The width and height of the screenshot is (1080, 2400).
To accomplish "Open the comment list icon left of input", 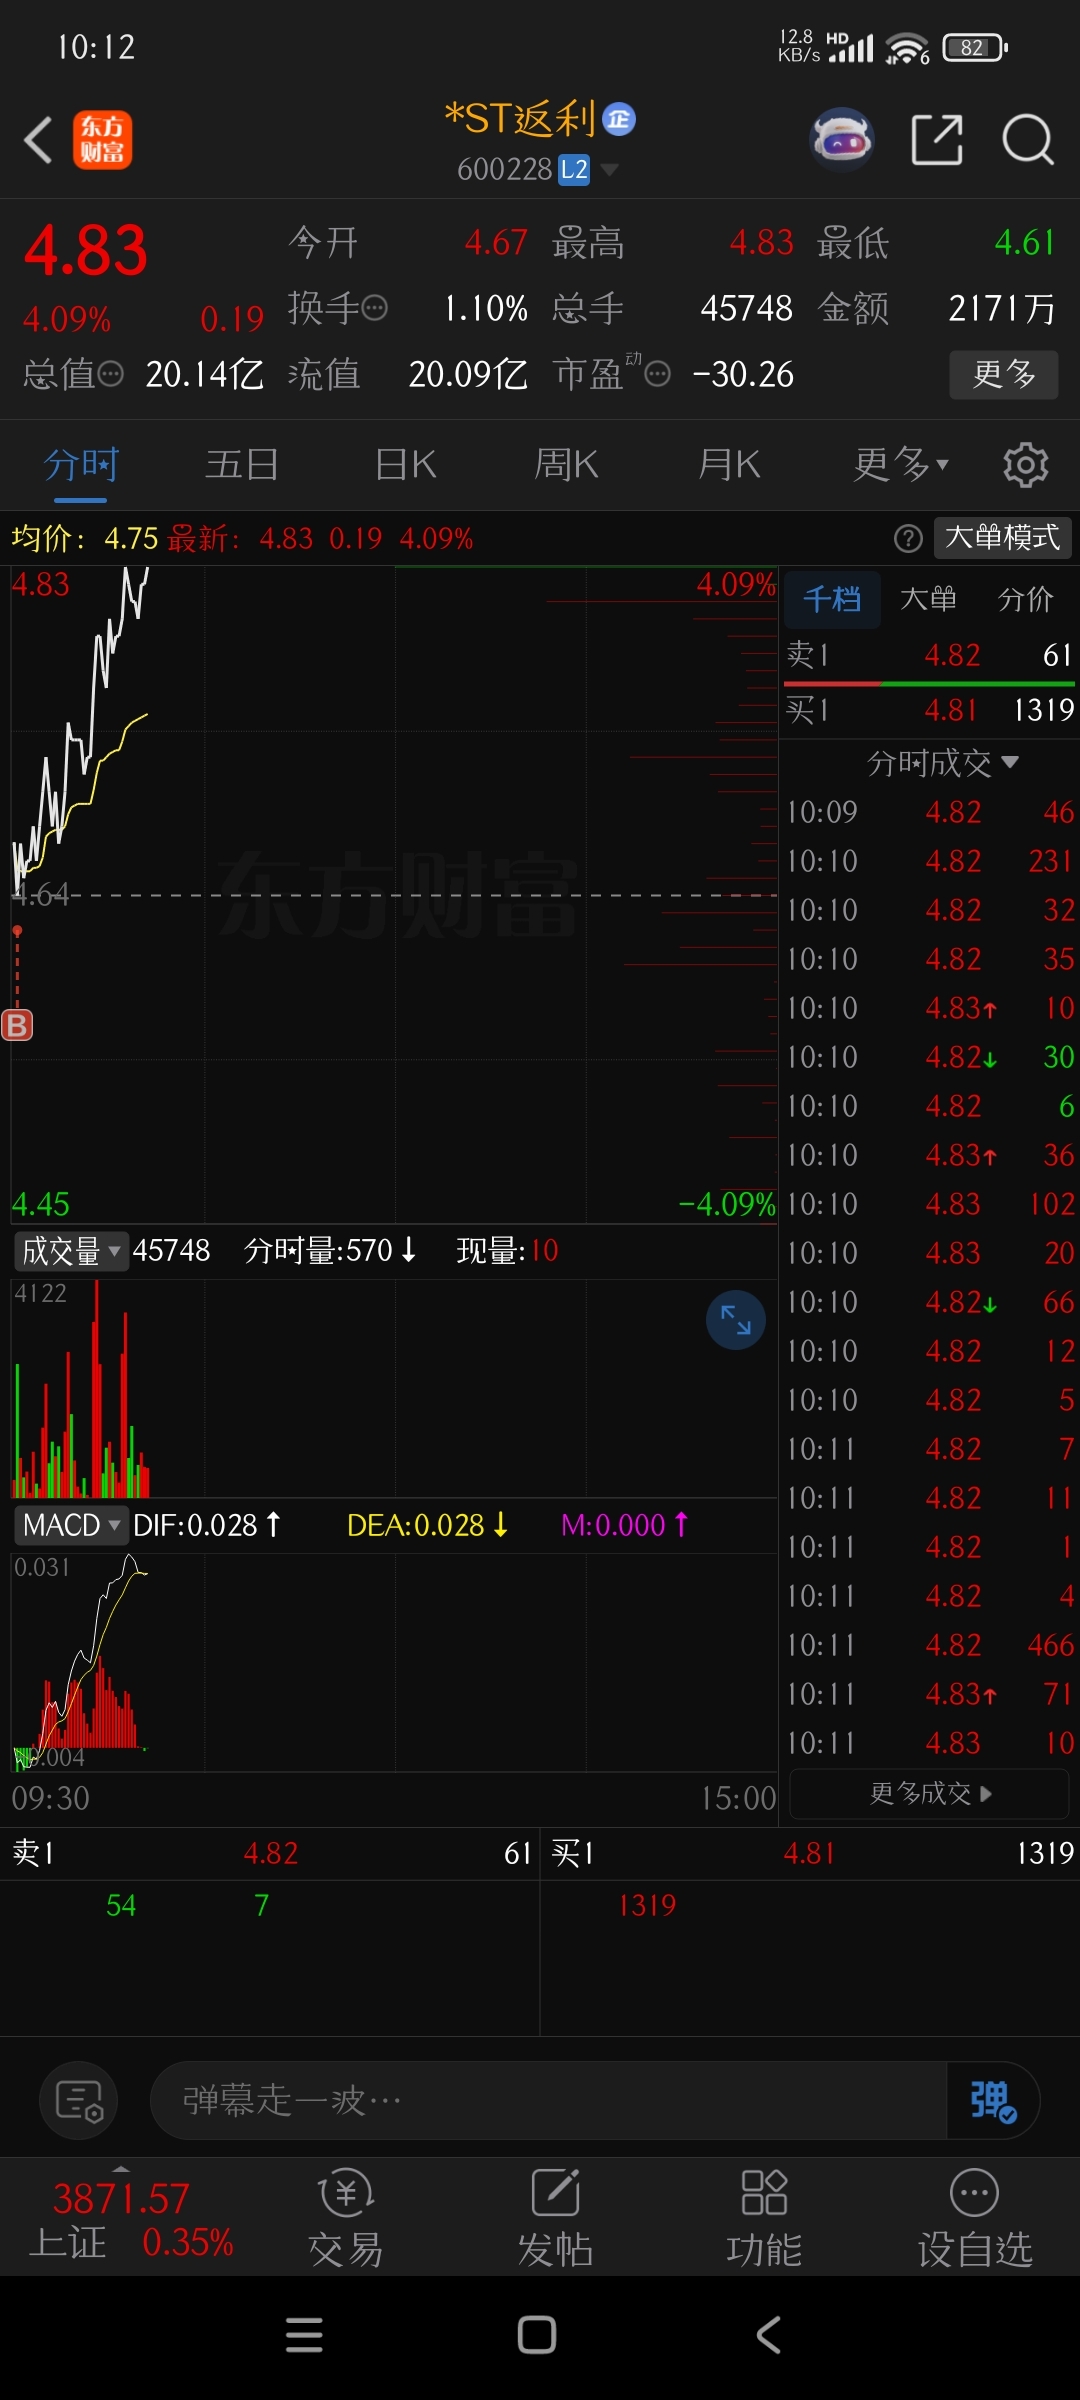I will tap(79, 2100).
